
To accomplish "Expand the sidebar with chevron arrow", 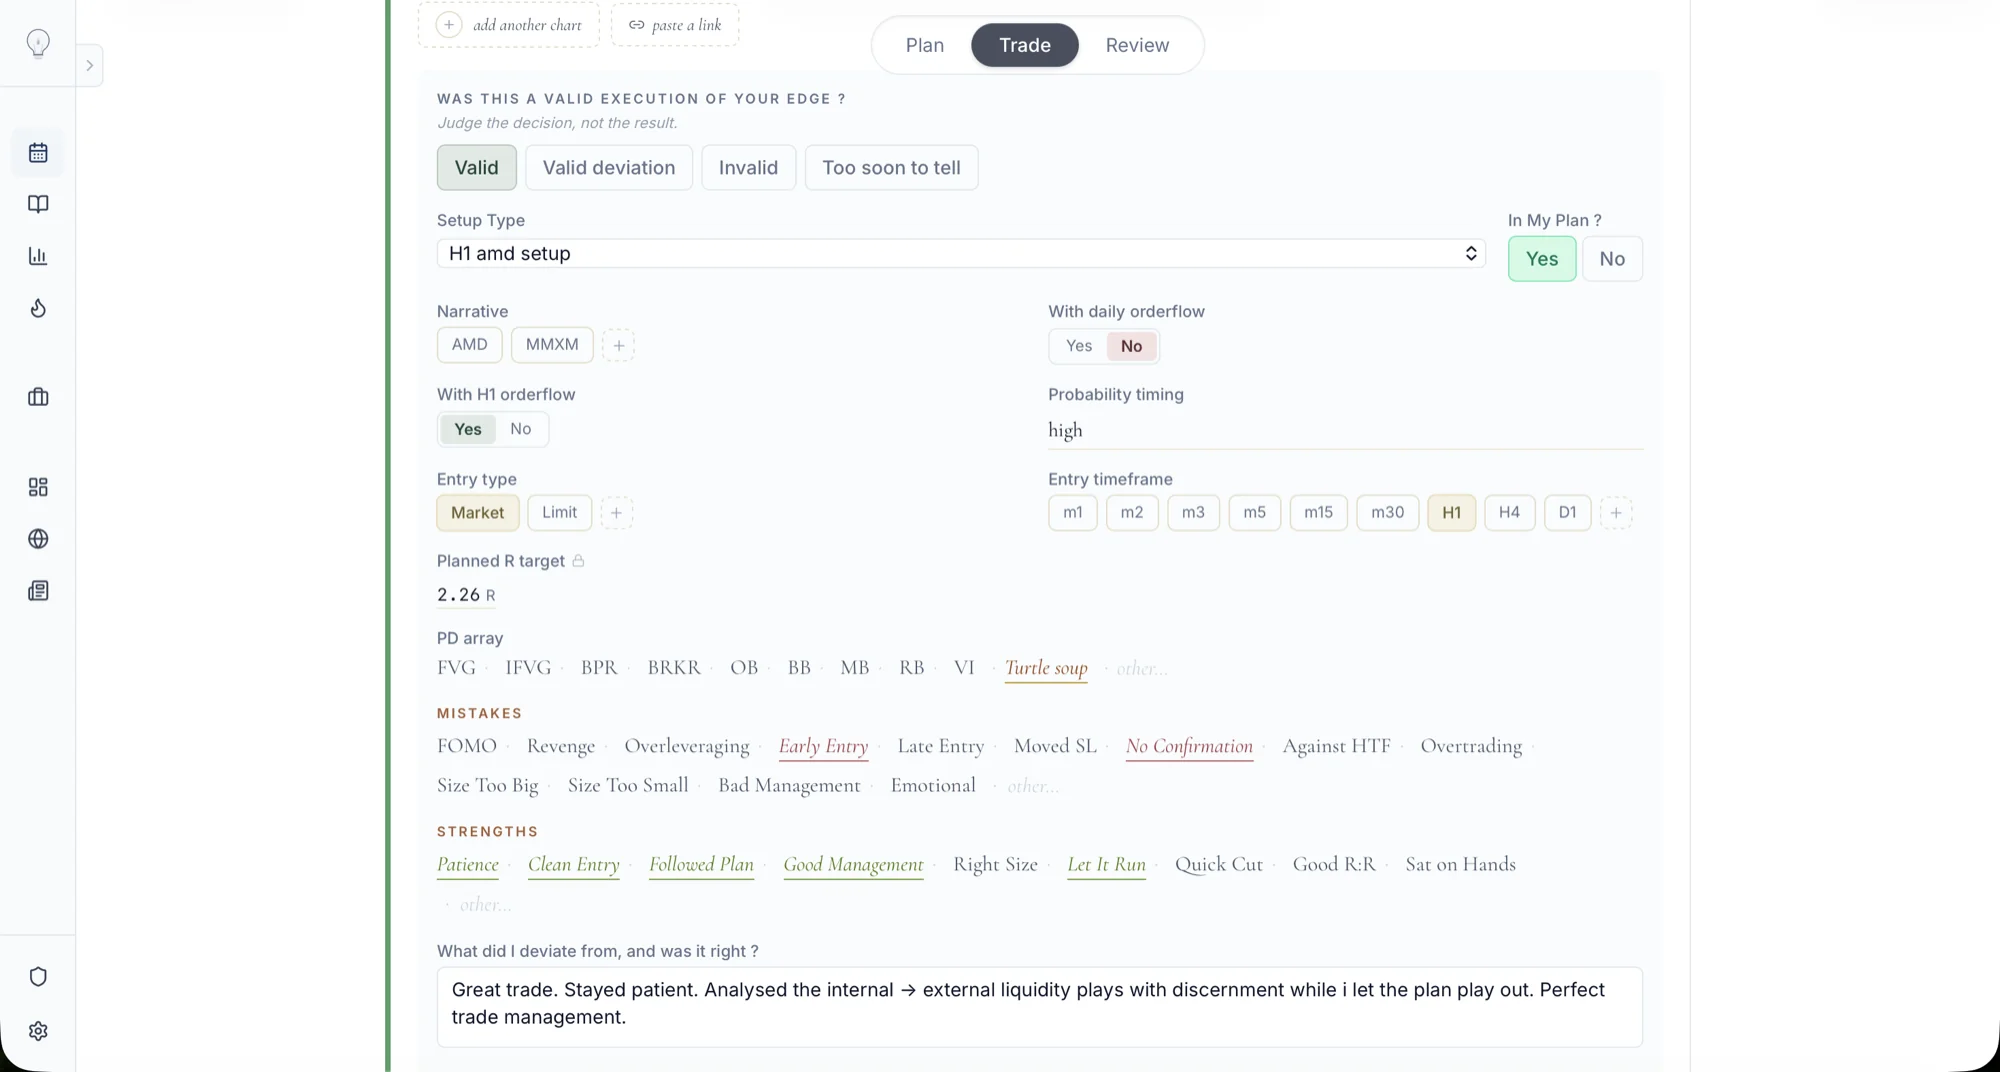I will (x=89, y=66).
